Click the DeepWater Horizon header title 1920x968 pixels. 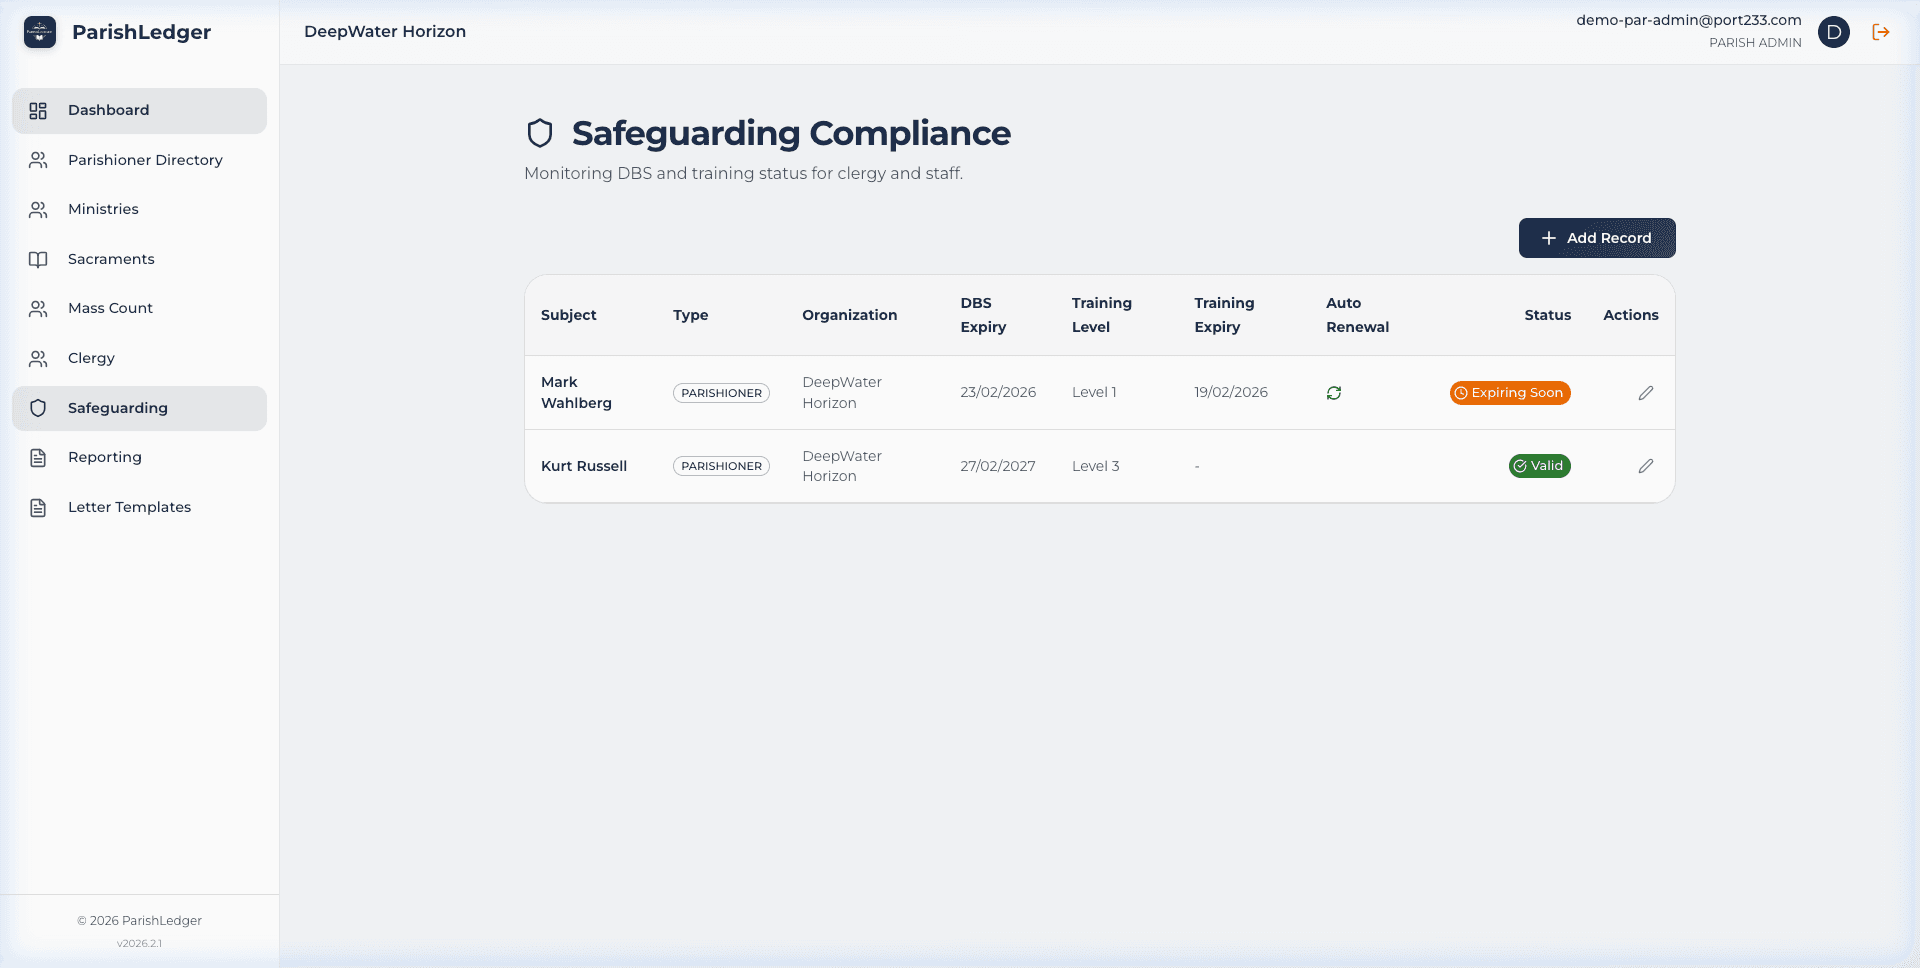point(385,31)
